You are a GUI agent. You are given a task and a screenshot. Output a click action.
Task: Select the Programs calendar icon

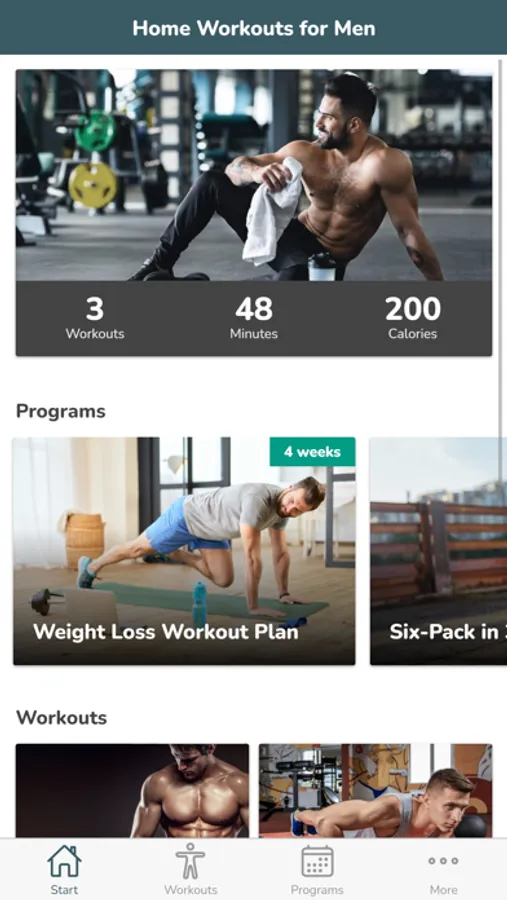317,861
